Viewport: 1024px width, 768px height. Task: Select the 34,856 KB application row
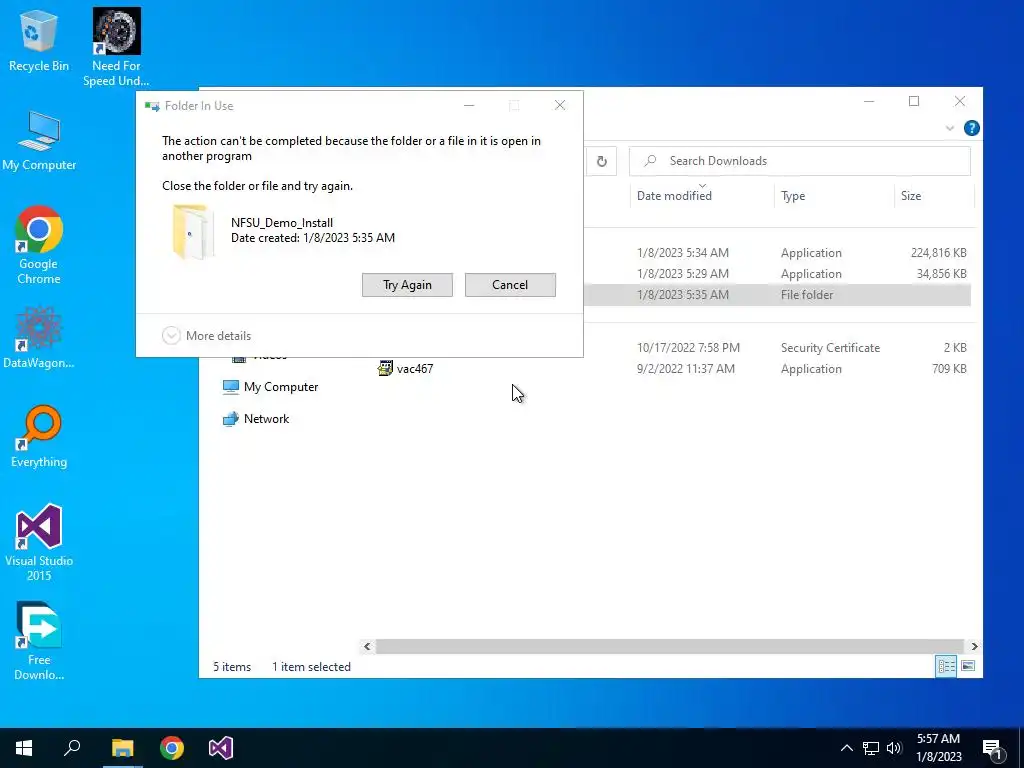coord(777,274)
